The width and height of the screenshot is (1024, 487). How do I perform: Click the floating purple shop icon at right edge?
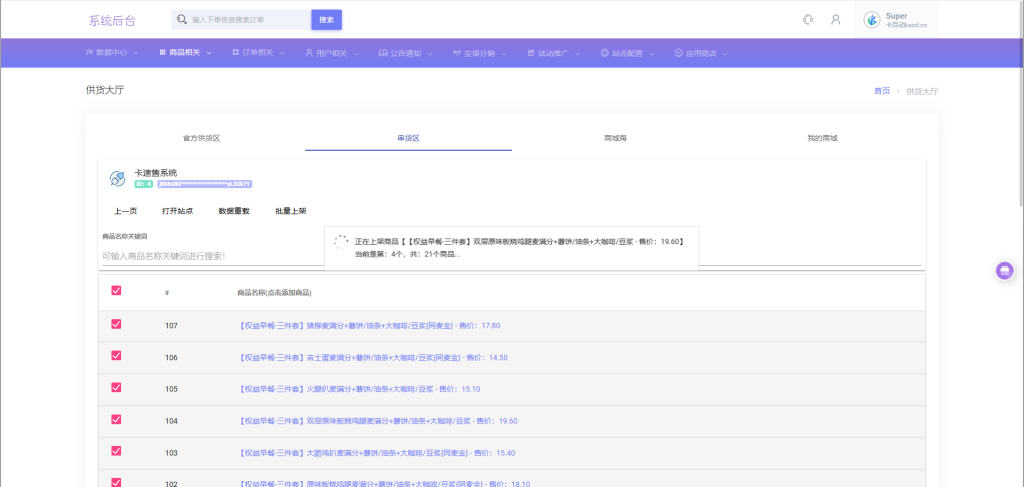pyautogui.click(x=1004, y=270)
